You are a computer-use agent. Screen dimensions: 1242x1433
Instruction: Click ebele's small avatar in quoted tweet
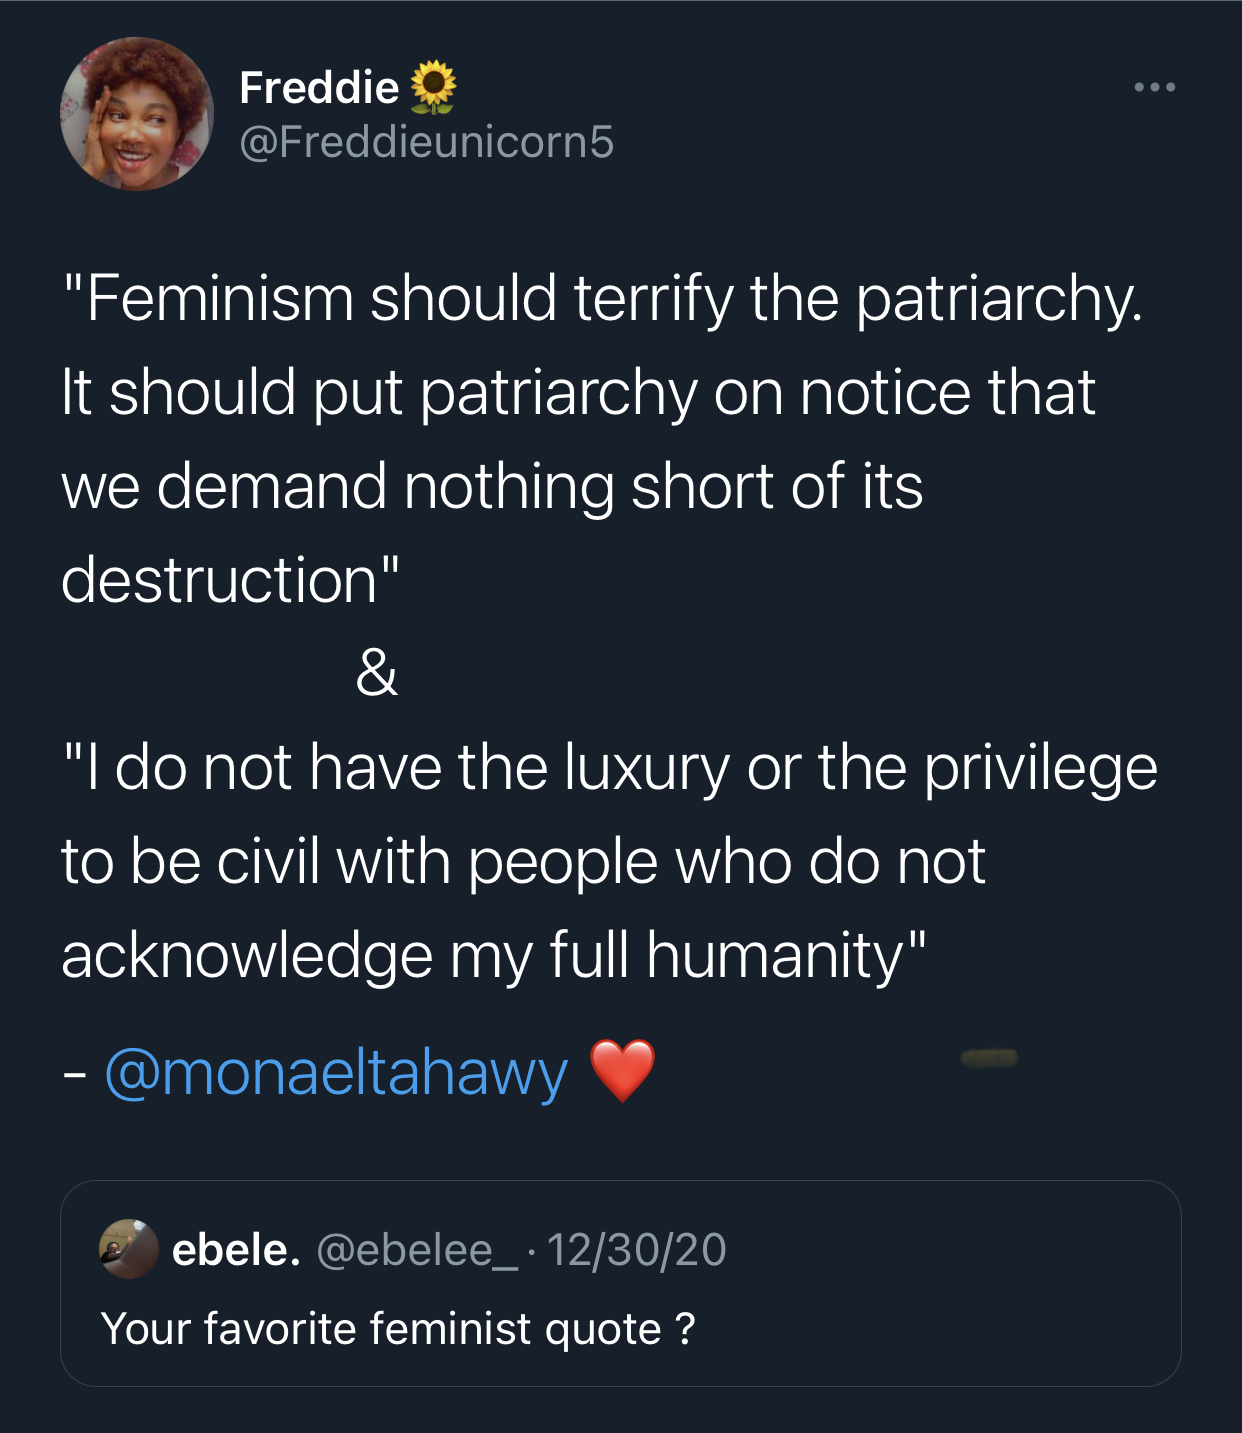129,1249
